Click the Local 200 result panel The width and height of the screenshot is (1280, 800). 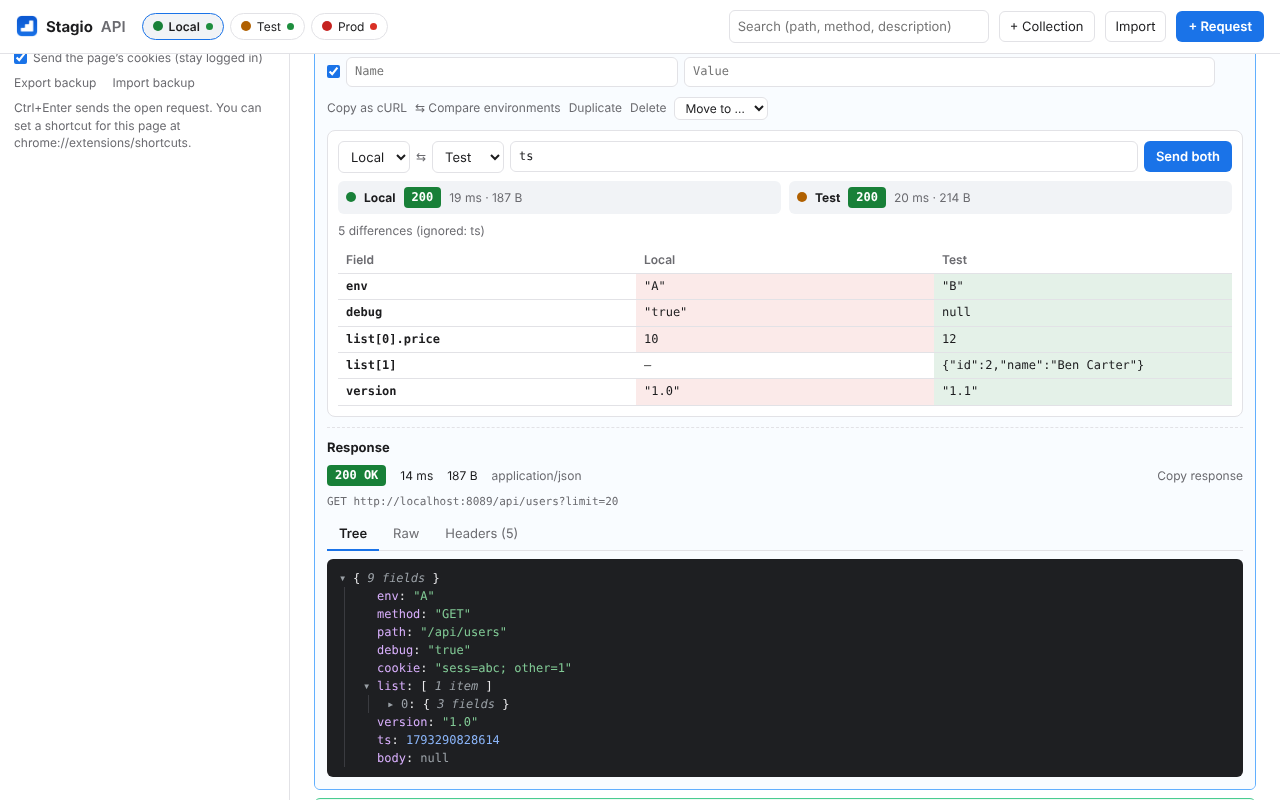559,198
